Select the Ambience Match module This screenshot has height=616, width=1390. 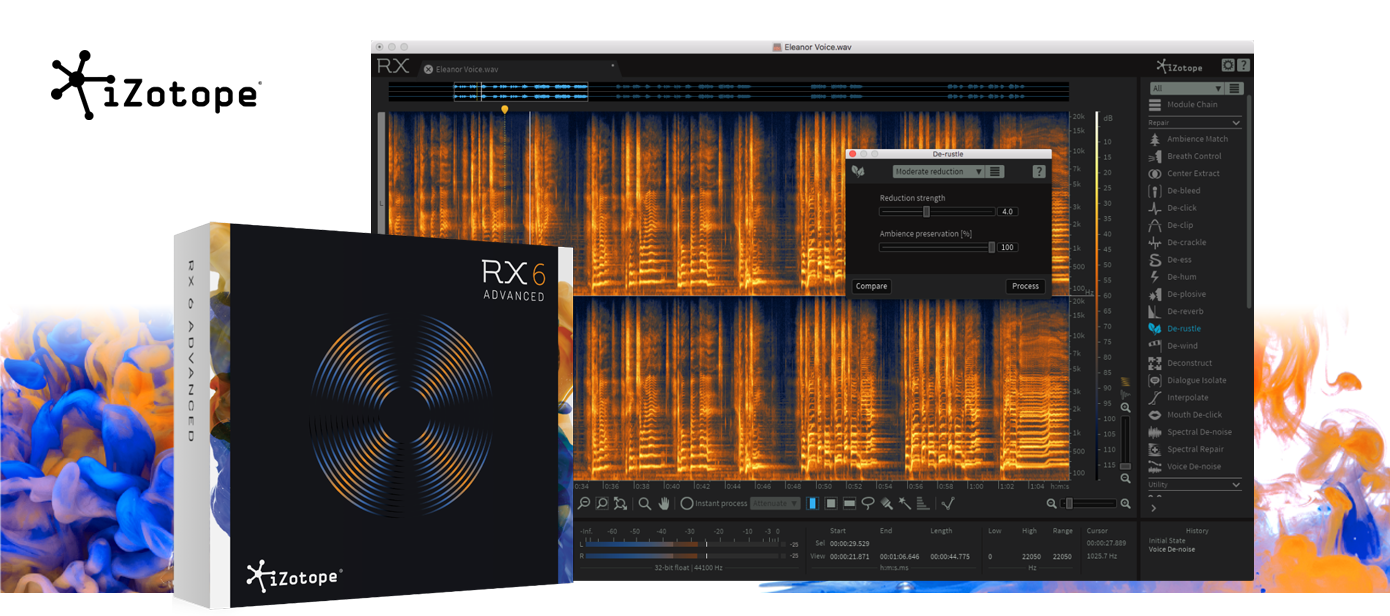[1189, 139]
